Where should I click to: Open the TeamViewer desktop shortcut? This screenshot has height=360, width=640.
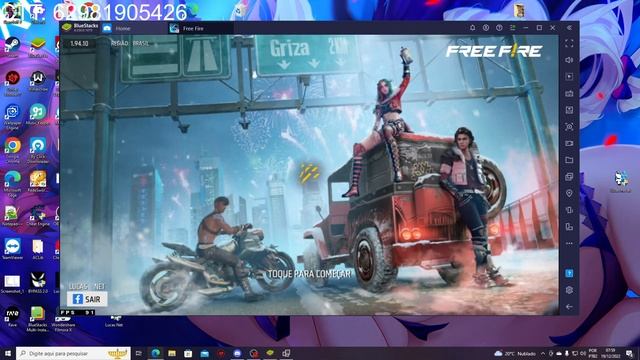pos(13,249)
